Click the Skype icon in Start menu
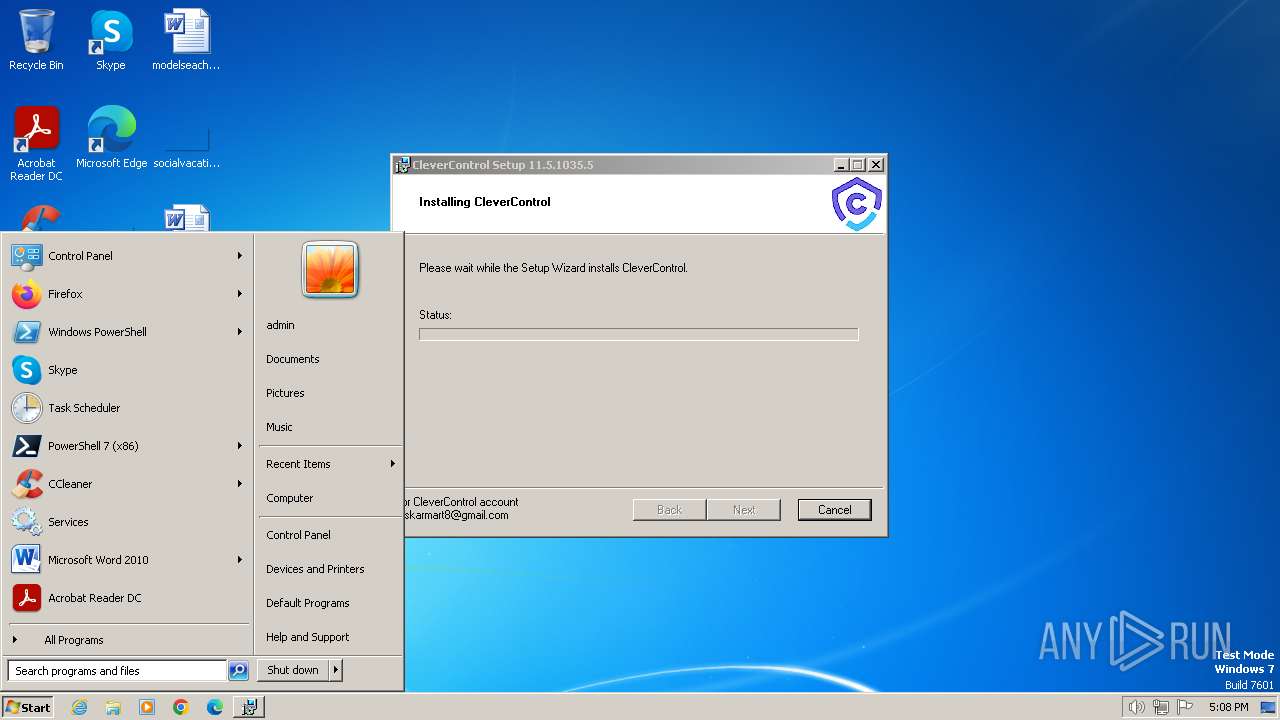 (26, 370)
